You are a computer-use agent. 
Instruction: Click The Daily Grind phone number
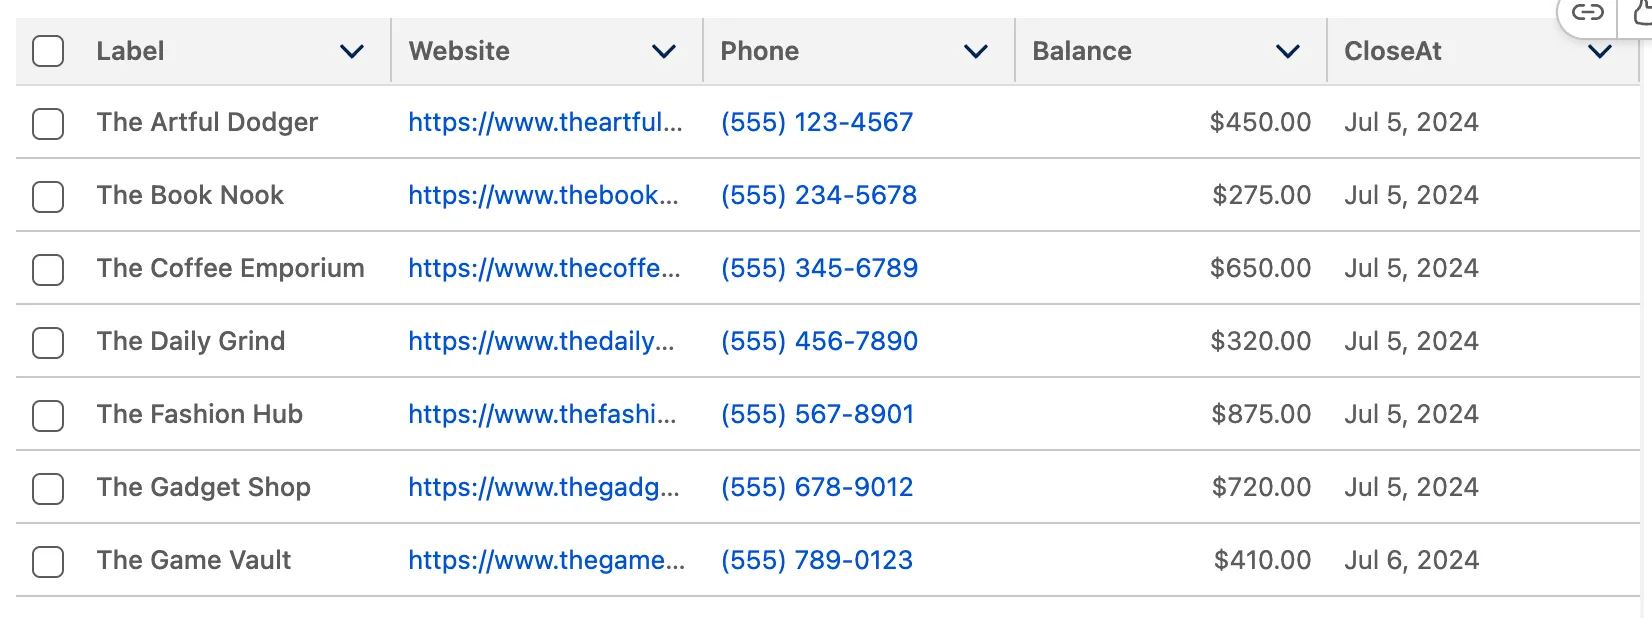(x=819, y=342)
